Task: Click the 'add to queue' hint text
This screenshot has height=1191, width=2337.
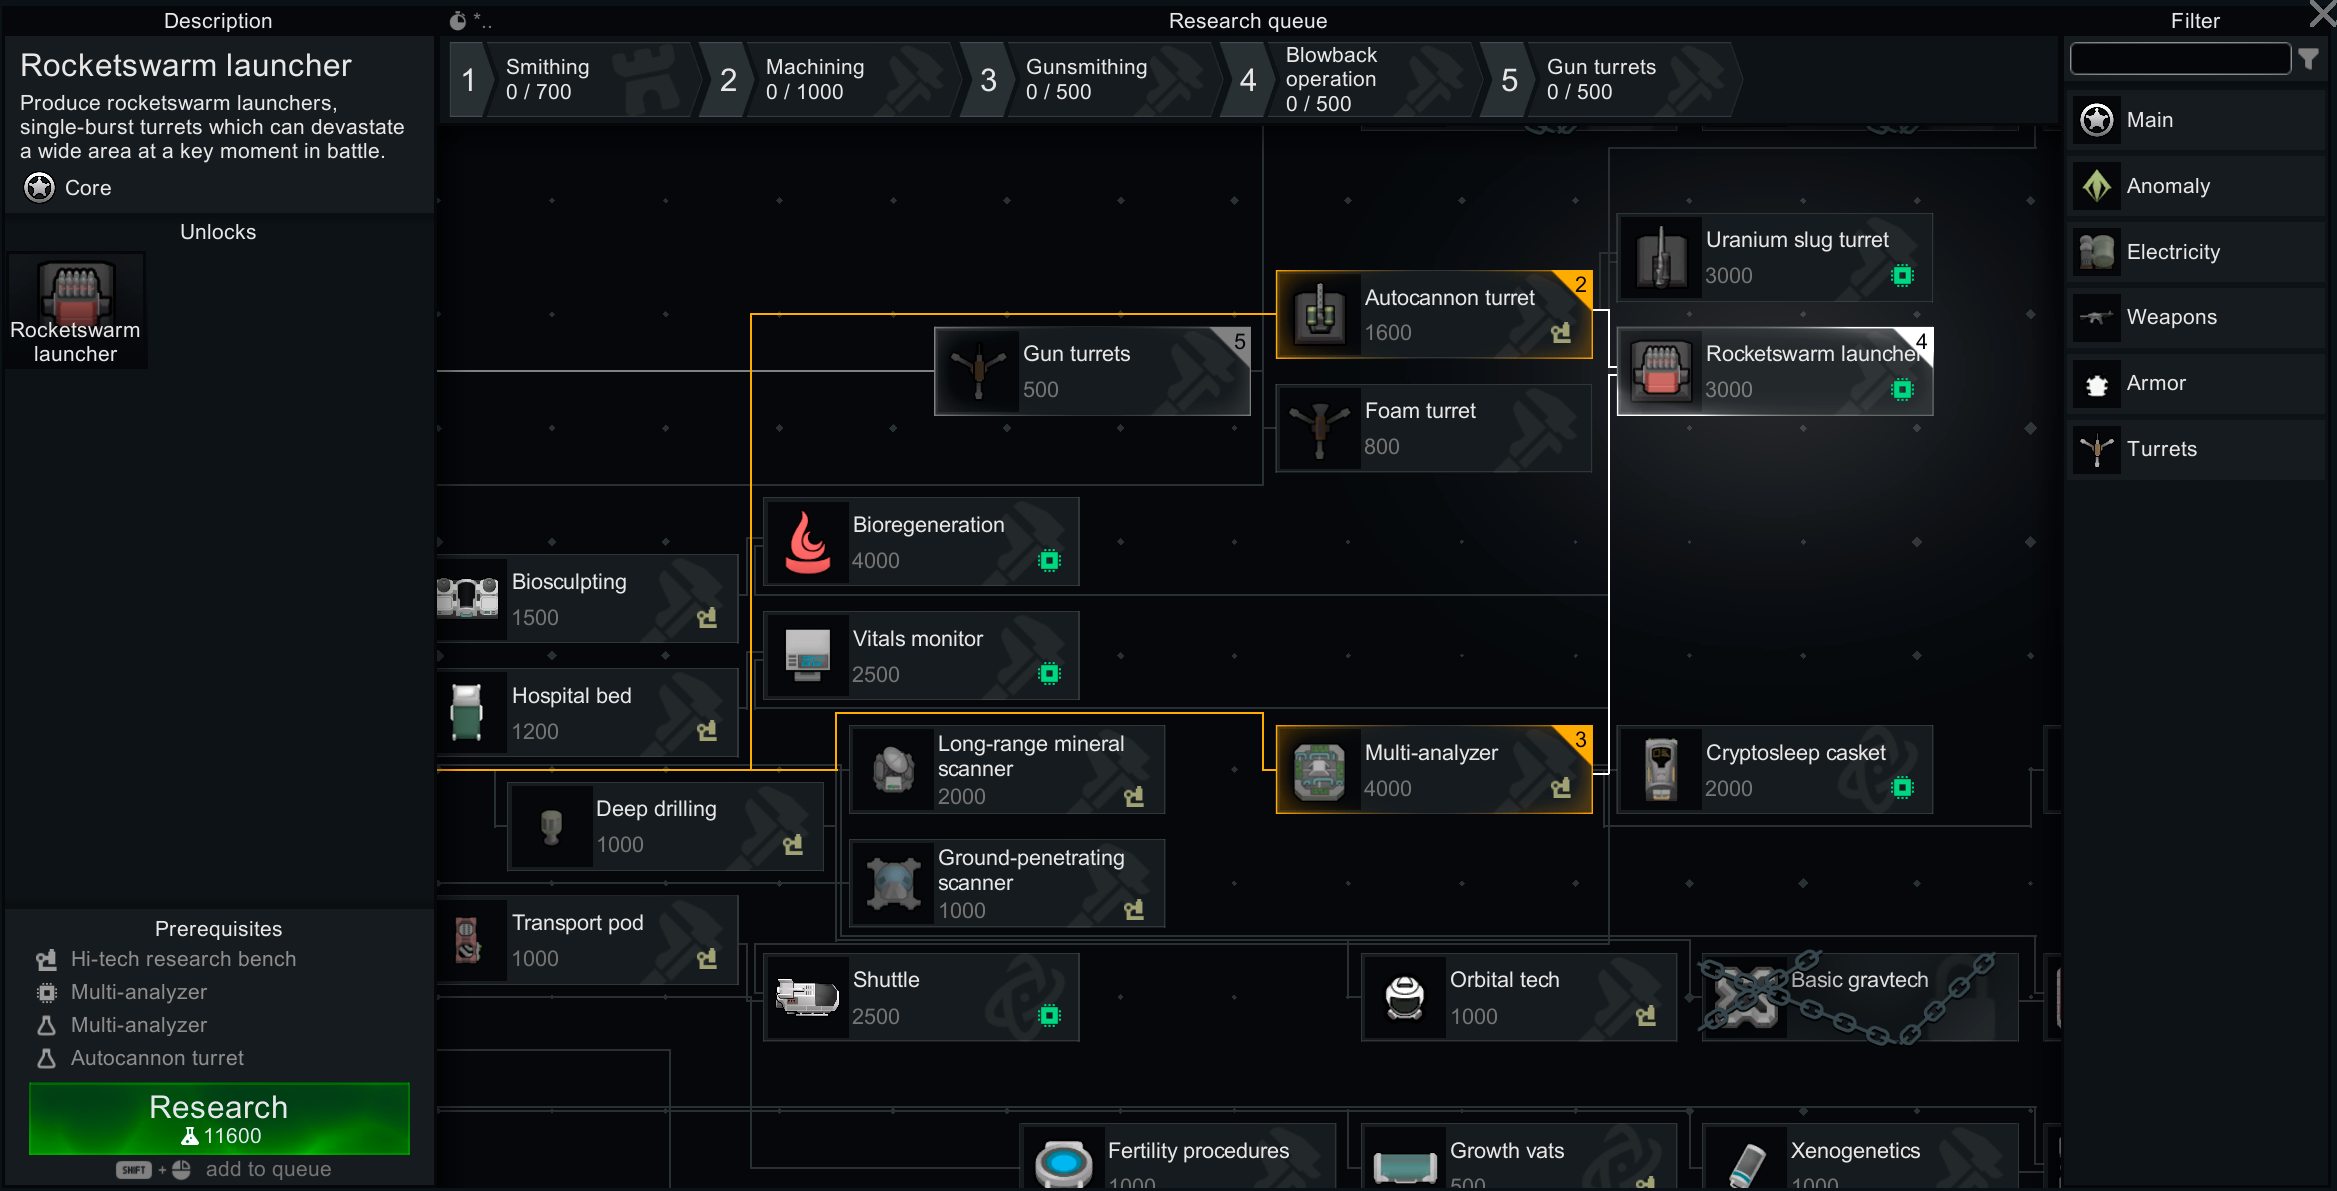Action: (x=268, y=1169)
